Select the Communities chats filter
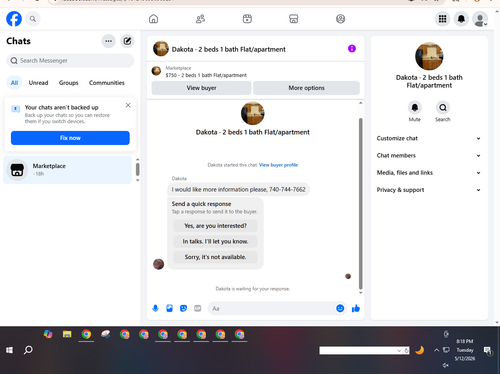500x374 pixels. click(x=107, y=83)
